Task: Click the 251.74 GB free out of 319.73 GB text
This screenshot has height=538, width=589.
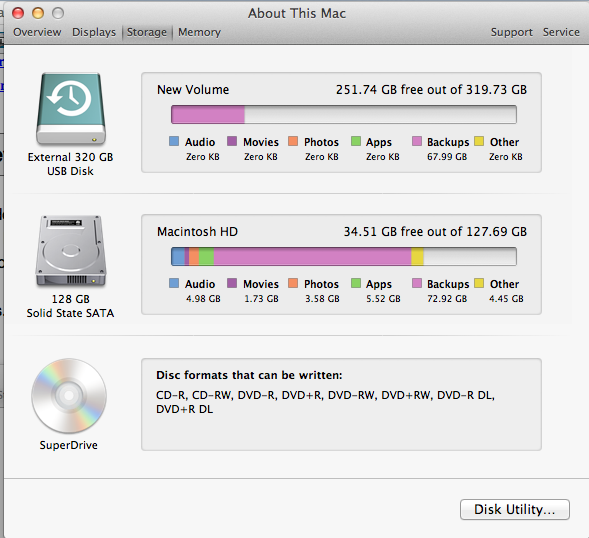Action: click(x=431, y=90)
